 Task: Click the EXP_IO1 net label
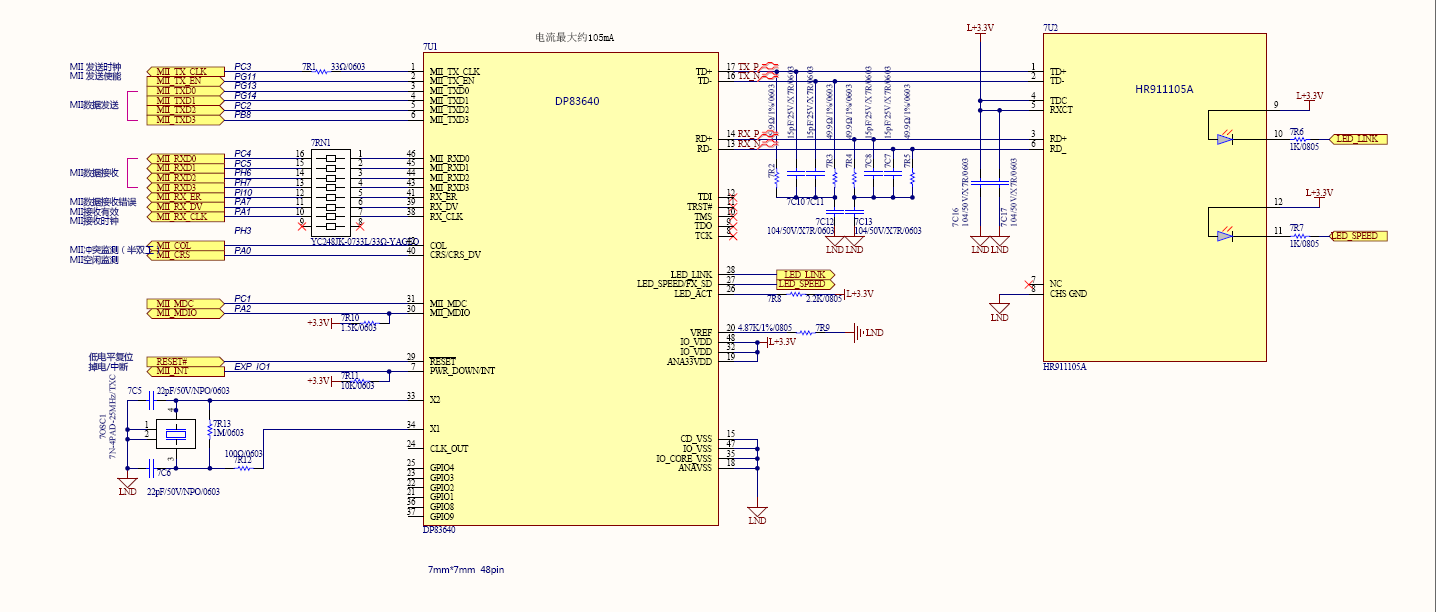click(252, 366)
